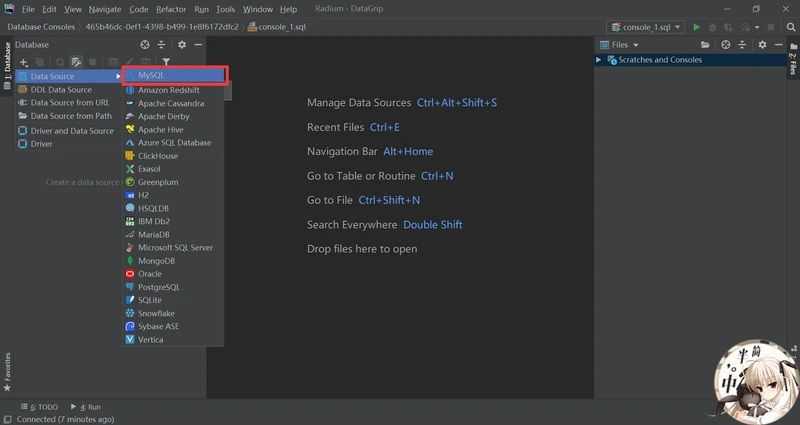Select PostgreSQL data source
This screenshot has height=425, width=800.
coord(173,287)
